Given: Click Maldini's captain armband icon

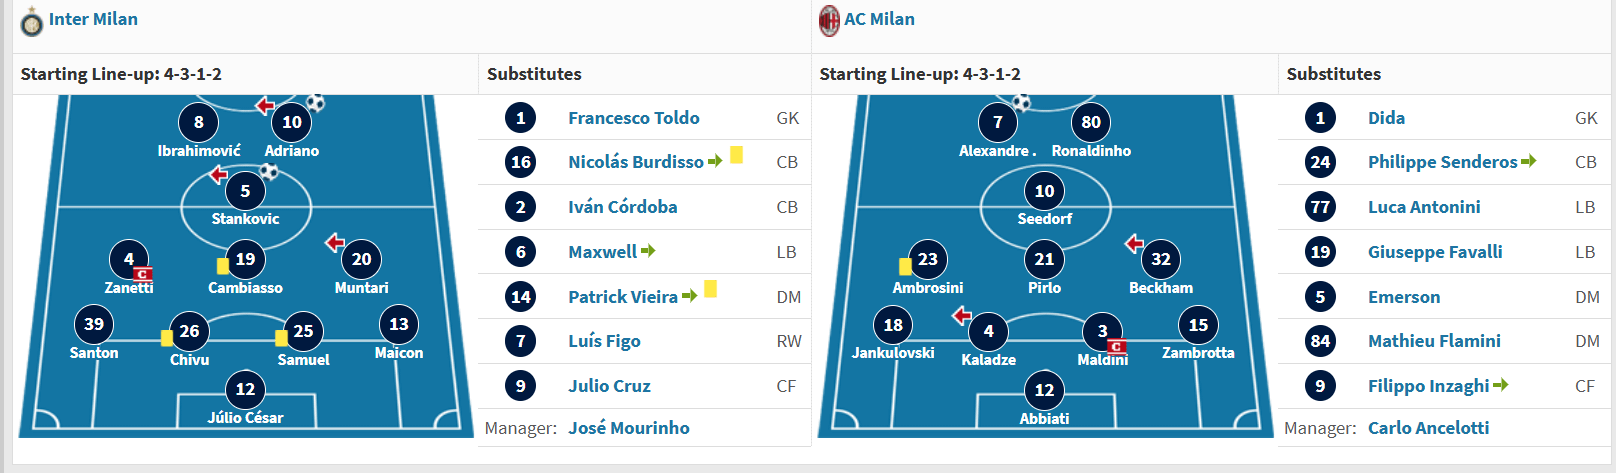Looking at the screenshot, I should tap(1117, 346).
